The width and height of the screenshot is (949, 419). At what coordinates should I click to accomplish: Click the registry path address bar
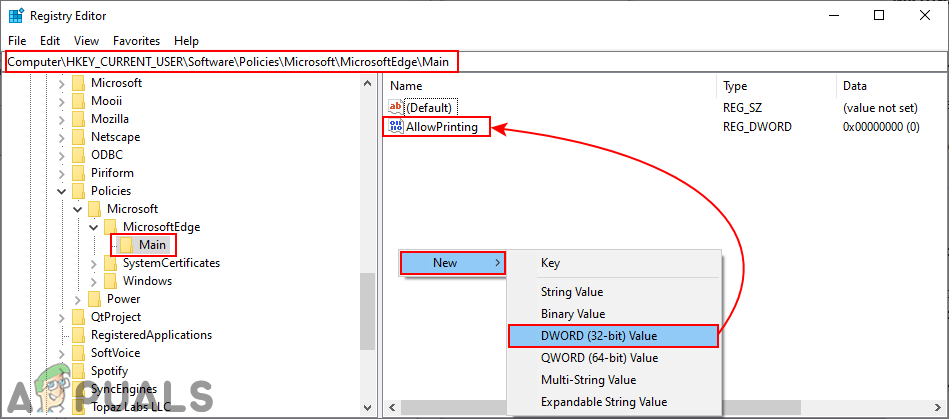[x=233, y=62]
